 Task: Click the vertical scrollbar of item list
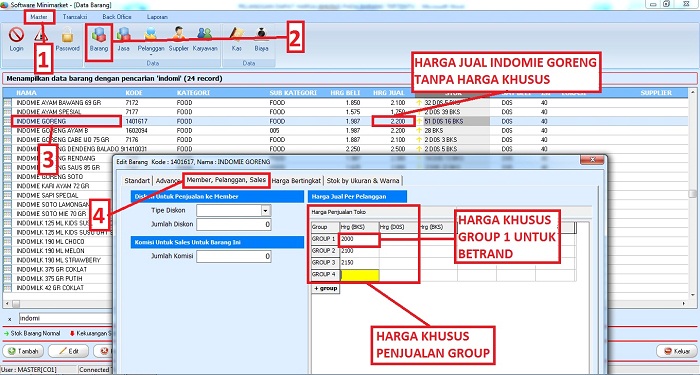[692, 194]
